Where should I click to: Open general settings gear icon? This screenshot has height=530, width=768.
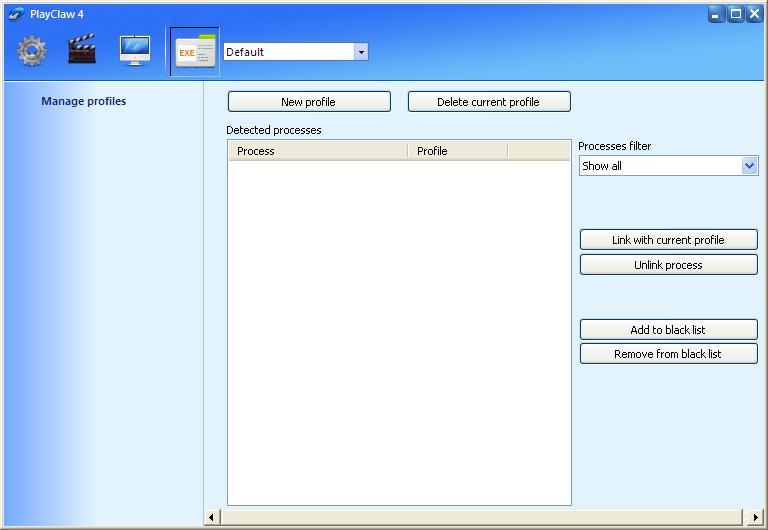pos(32,51)
